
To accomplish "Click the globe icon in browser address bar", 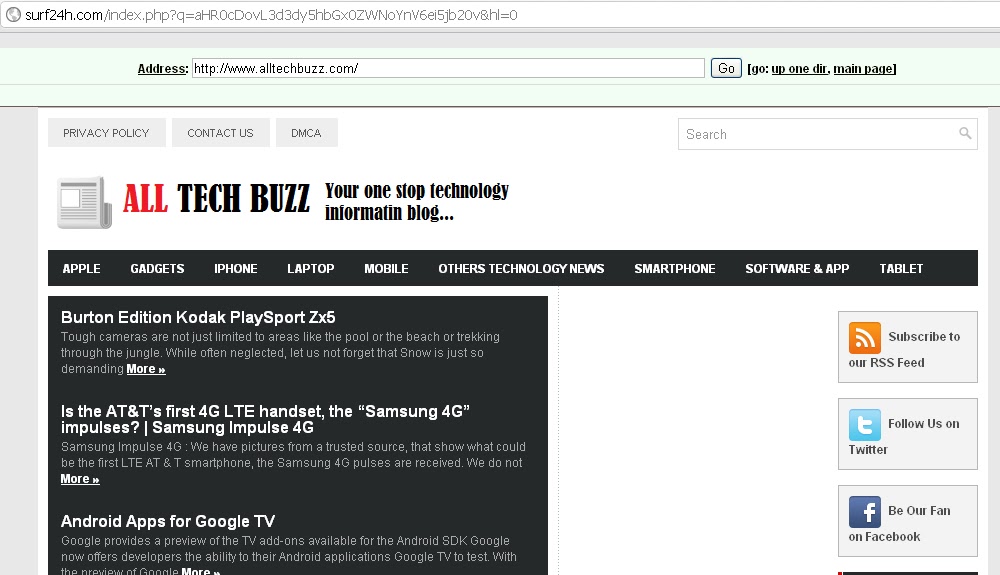I will pos(13,14).
